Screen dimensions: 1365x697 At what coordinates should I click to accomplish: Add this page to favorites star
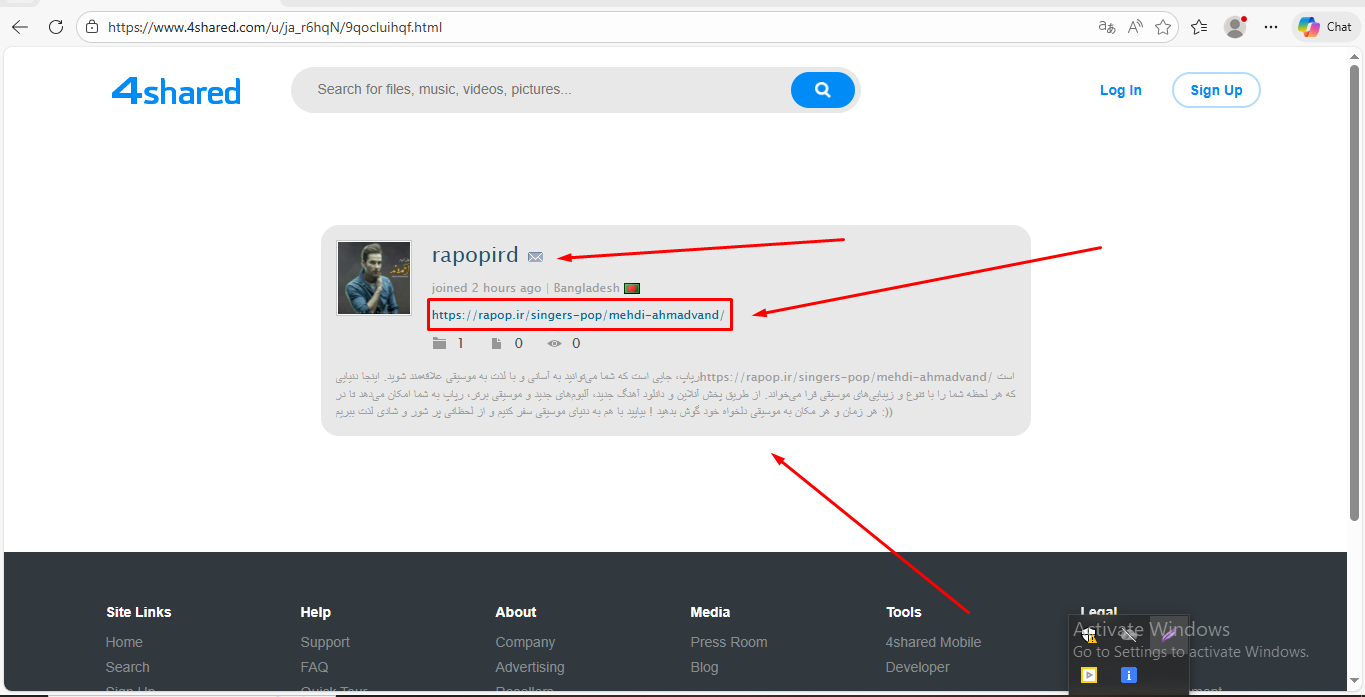[x=1163, y=27]
